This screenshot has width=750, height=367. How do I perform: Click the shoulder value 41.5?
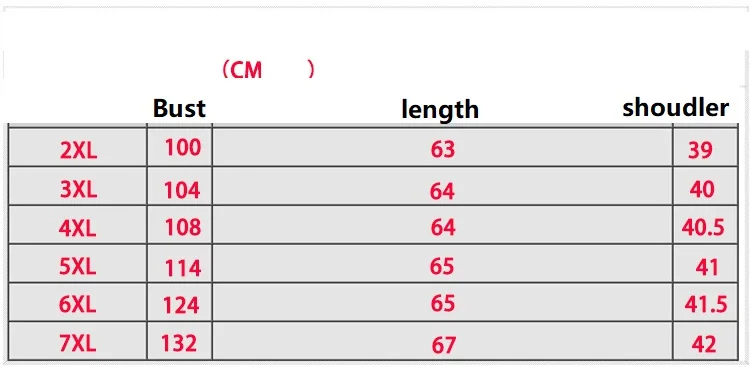[x=706, y=304]
